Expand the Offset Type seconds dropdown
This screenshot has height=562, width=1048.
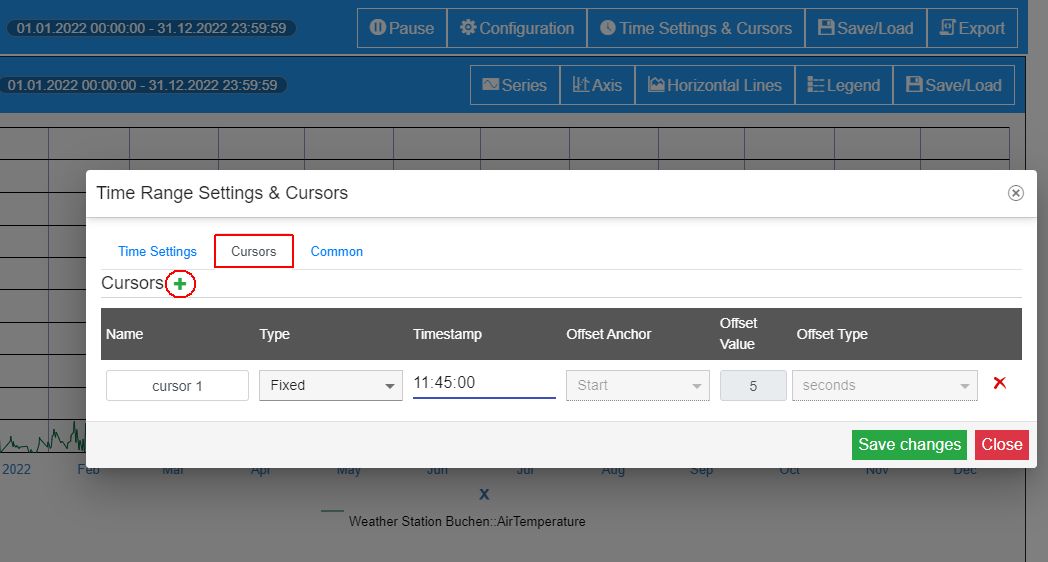pos(884,385)
